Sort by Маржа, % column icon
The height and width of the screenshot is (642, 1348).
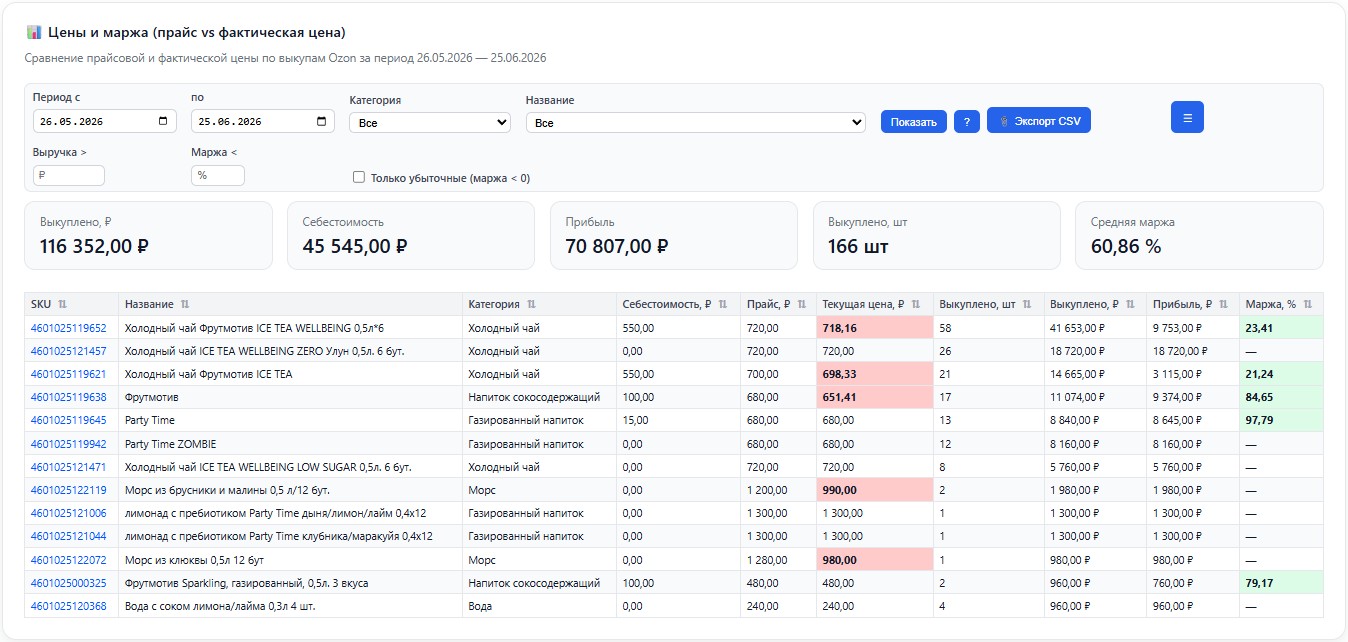[1307, 304]
